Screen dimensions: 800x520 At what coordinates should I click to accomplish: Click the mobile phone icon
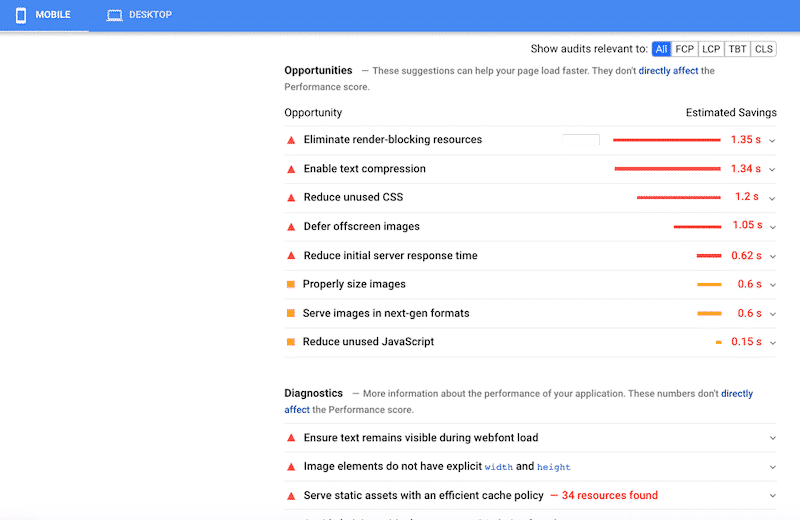(21, 15)
